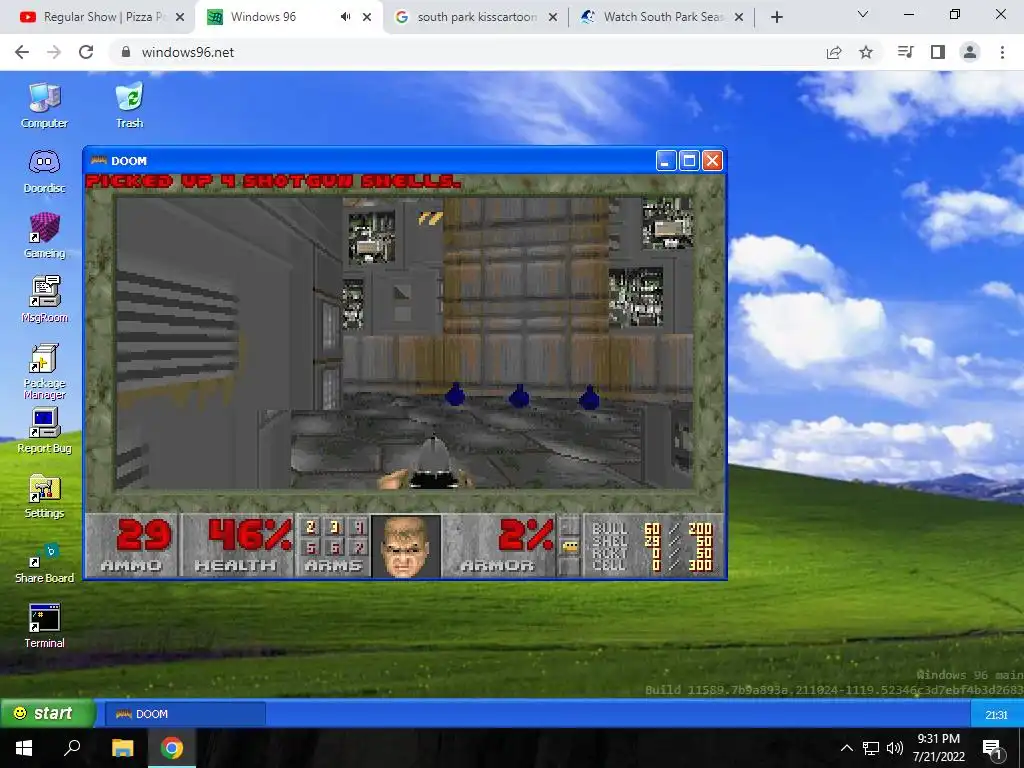Go forward in browser history
Image resolution: width=1024 pixels, height=768 pixels.
(x=54, y=52)
